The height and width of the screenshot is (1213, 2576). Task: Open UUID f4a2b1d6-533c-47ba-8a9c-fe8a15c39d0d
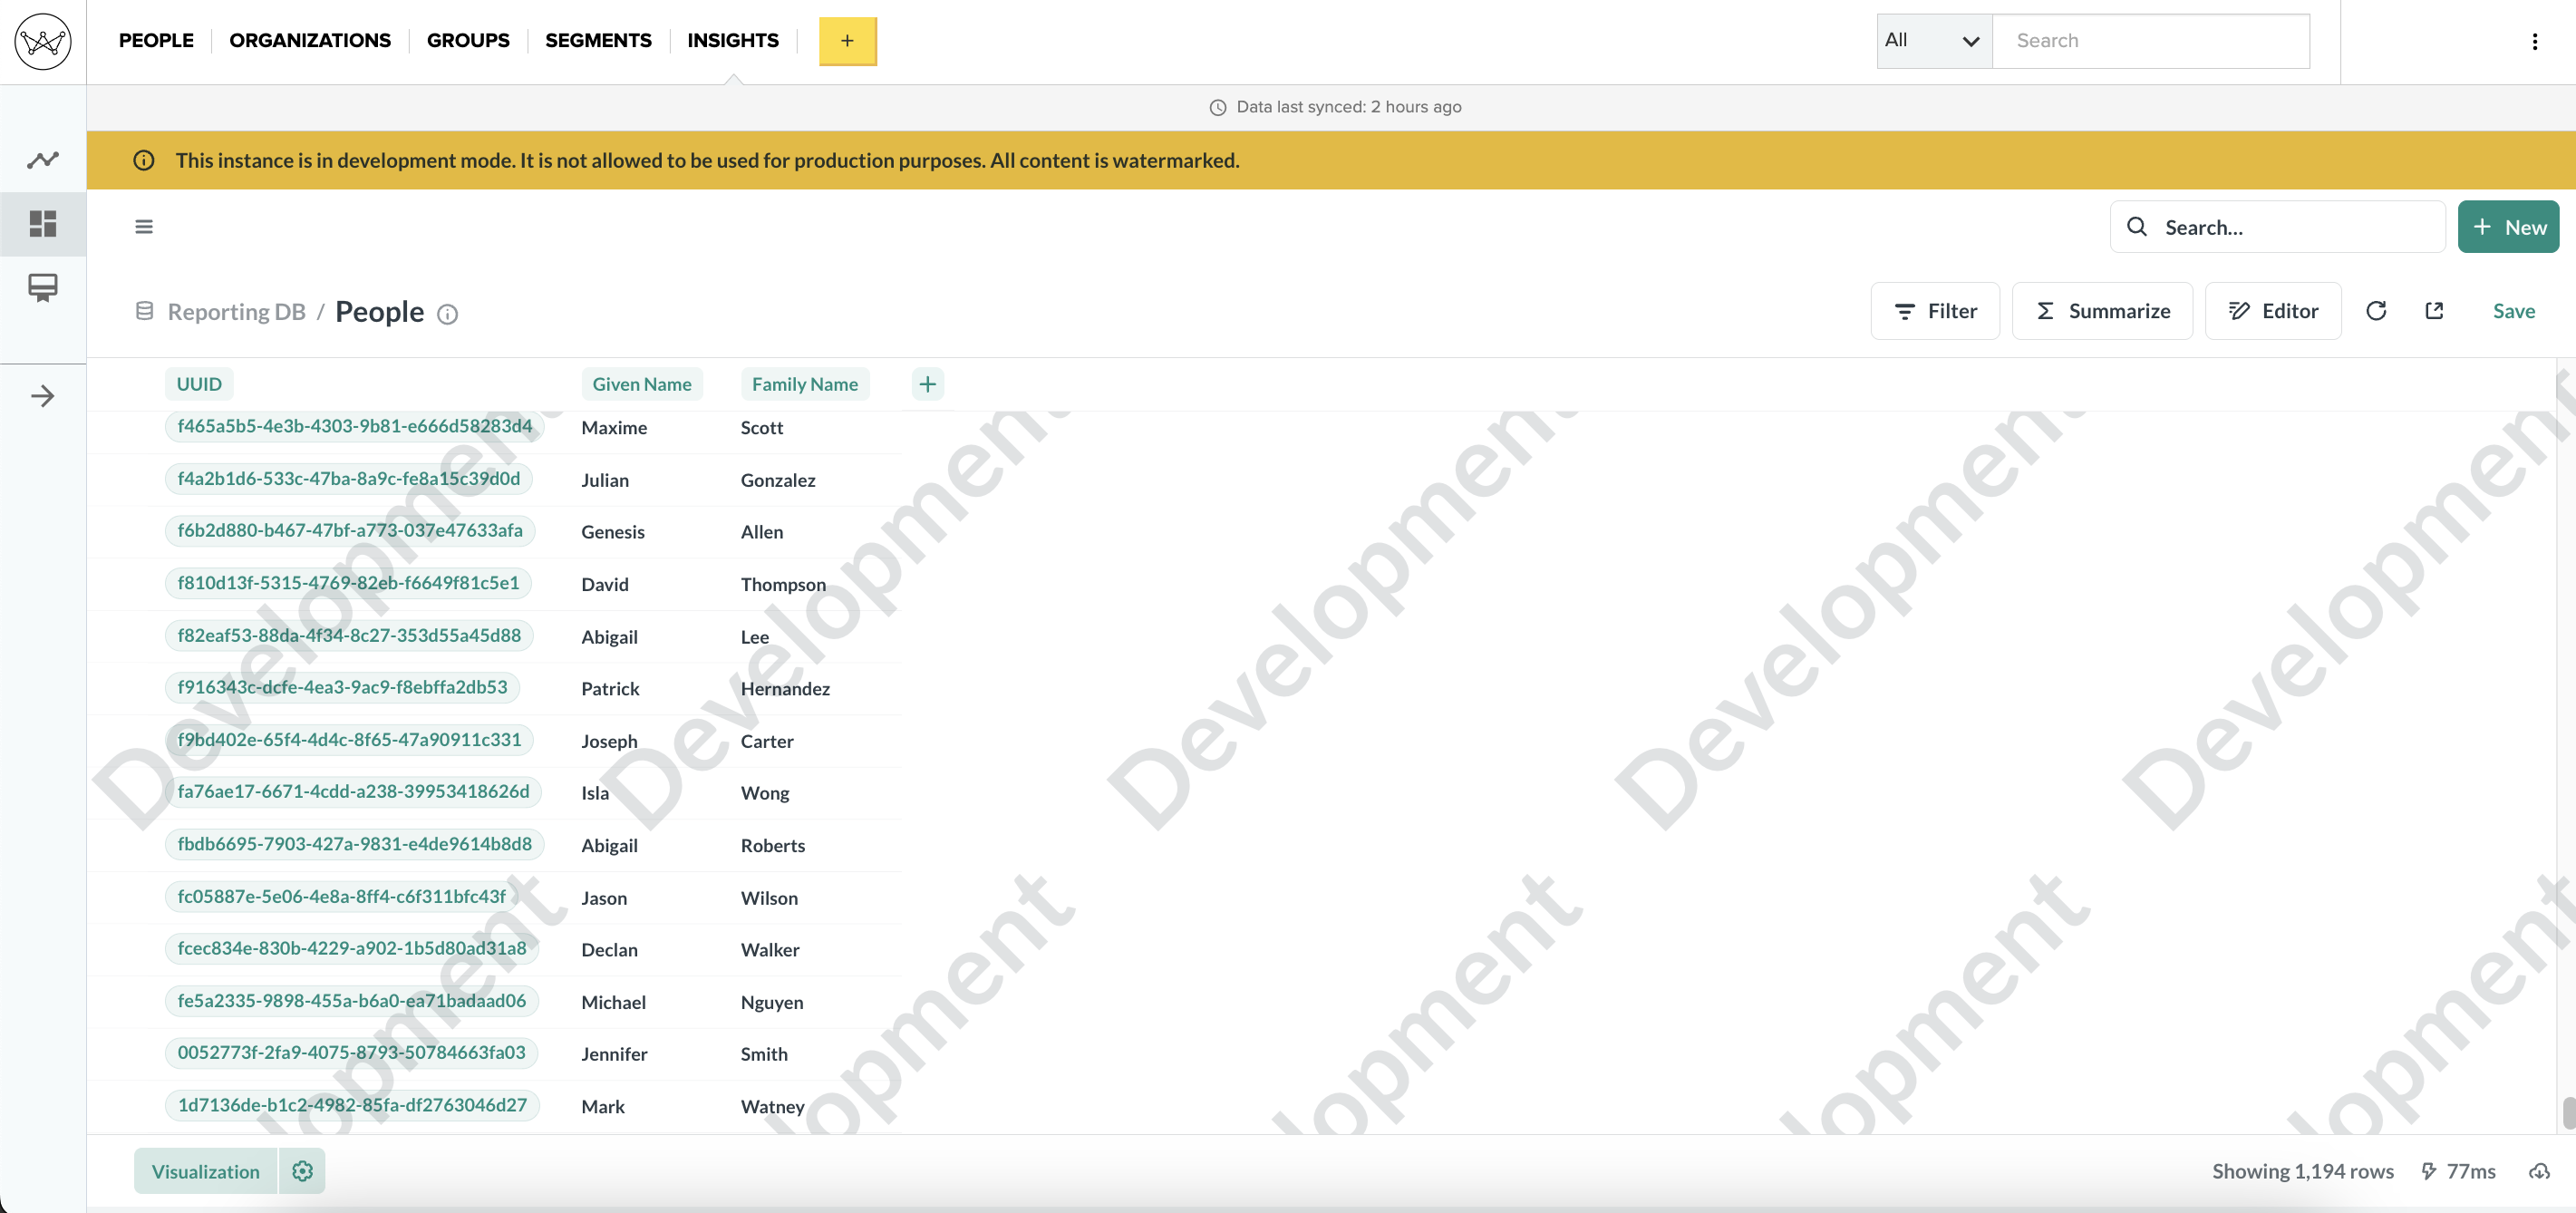pyautogui.click(x=349, y=479)
